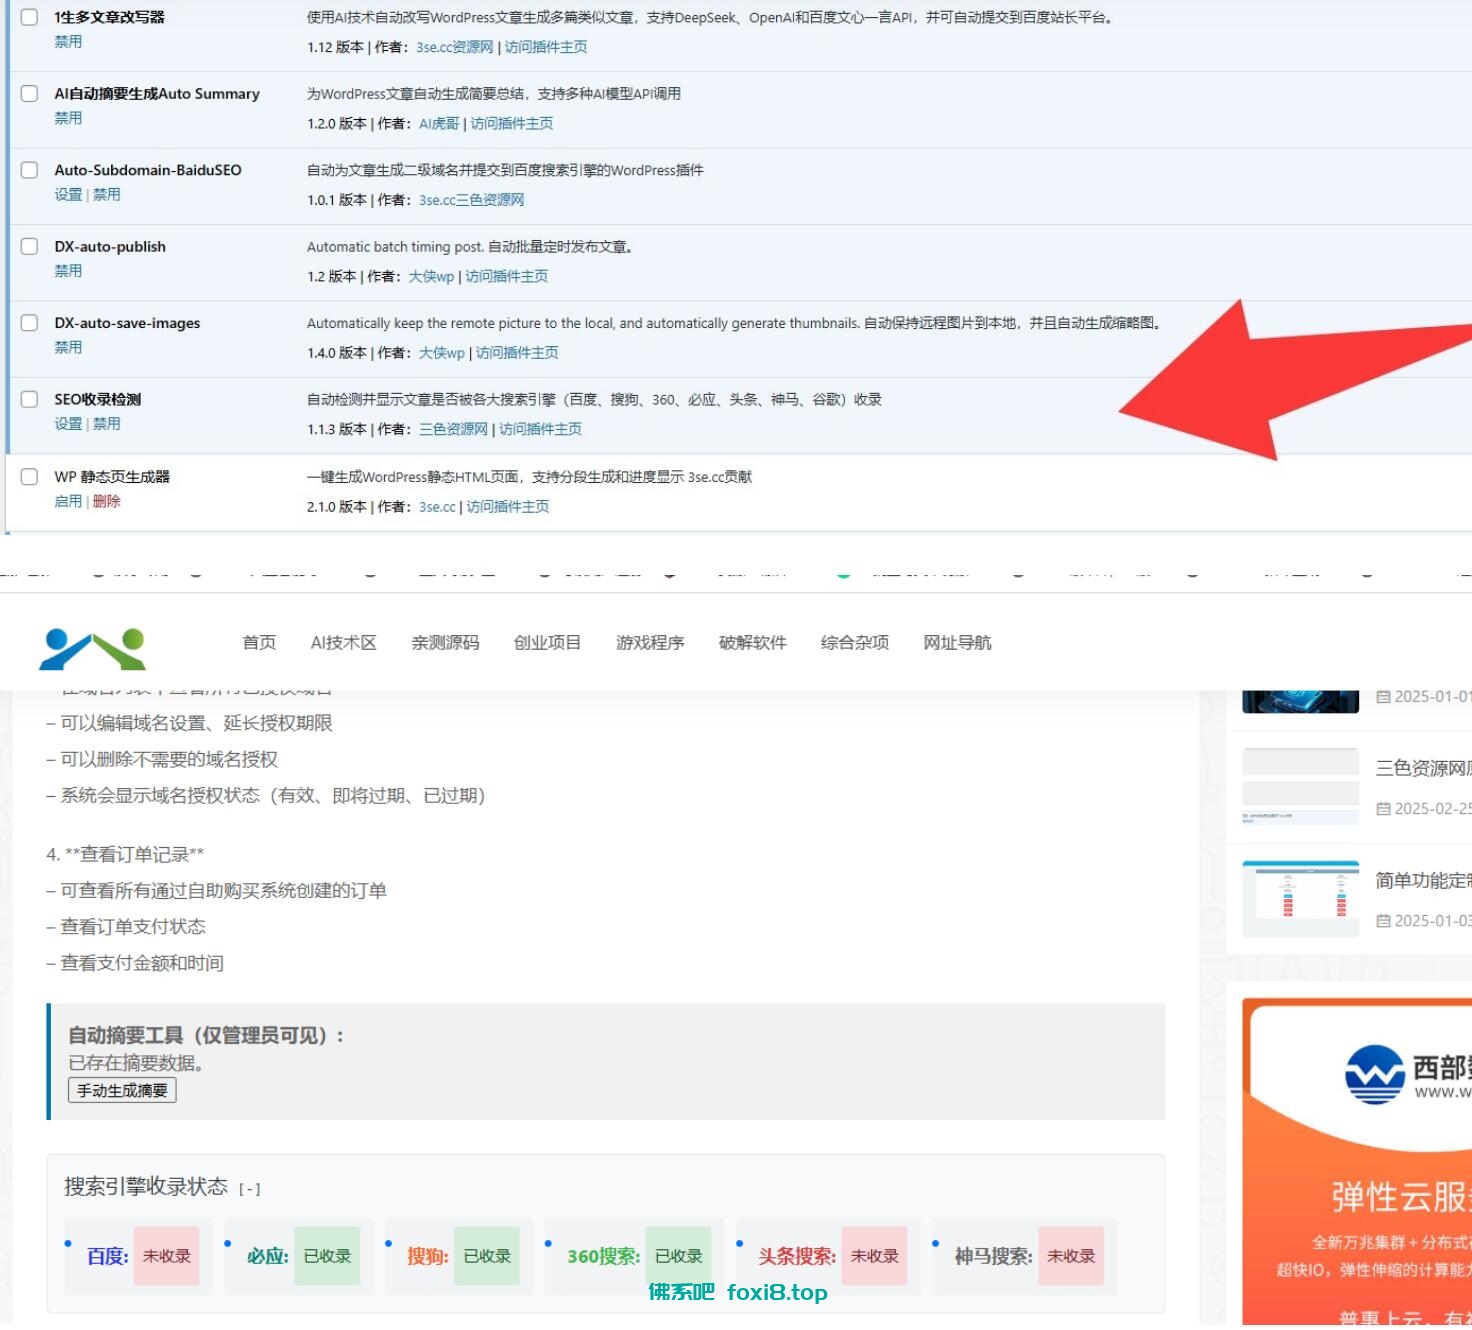The width and height of the screenshot is (1472, 1330).
Task: Choose the 破解软件 menu item
Action: tap(753, 643)
